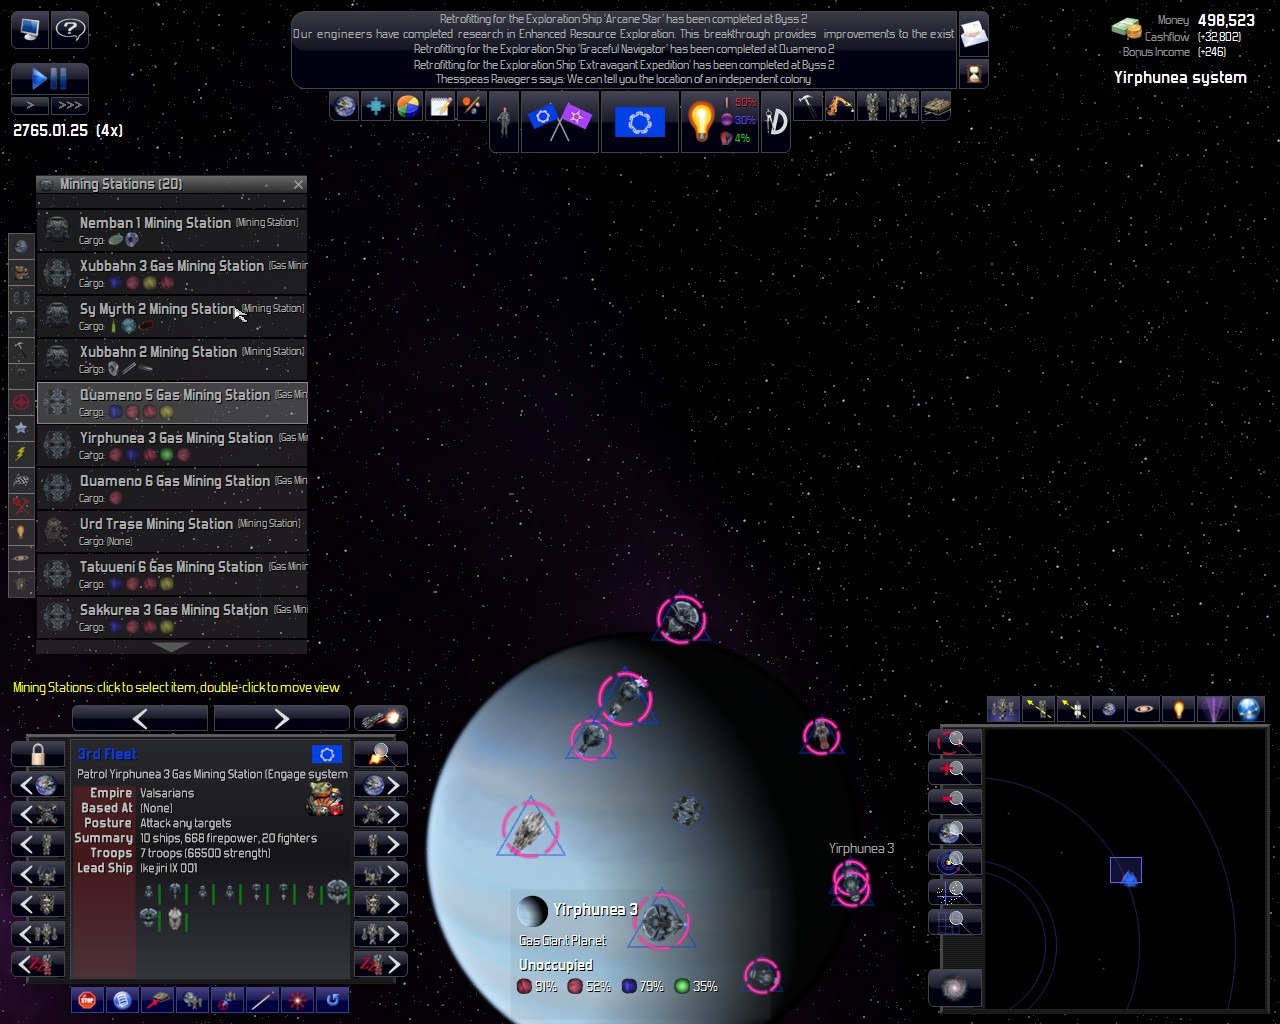This screenshot has height=1024, width=1280.
Task: Zoom to system orbit magnifier button
Action: [955, 861]
